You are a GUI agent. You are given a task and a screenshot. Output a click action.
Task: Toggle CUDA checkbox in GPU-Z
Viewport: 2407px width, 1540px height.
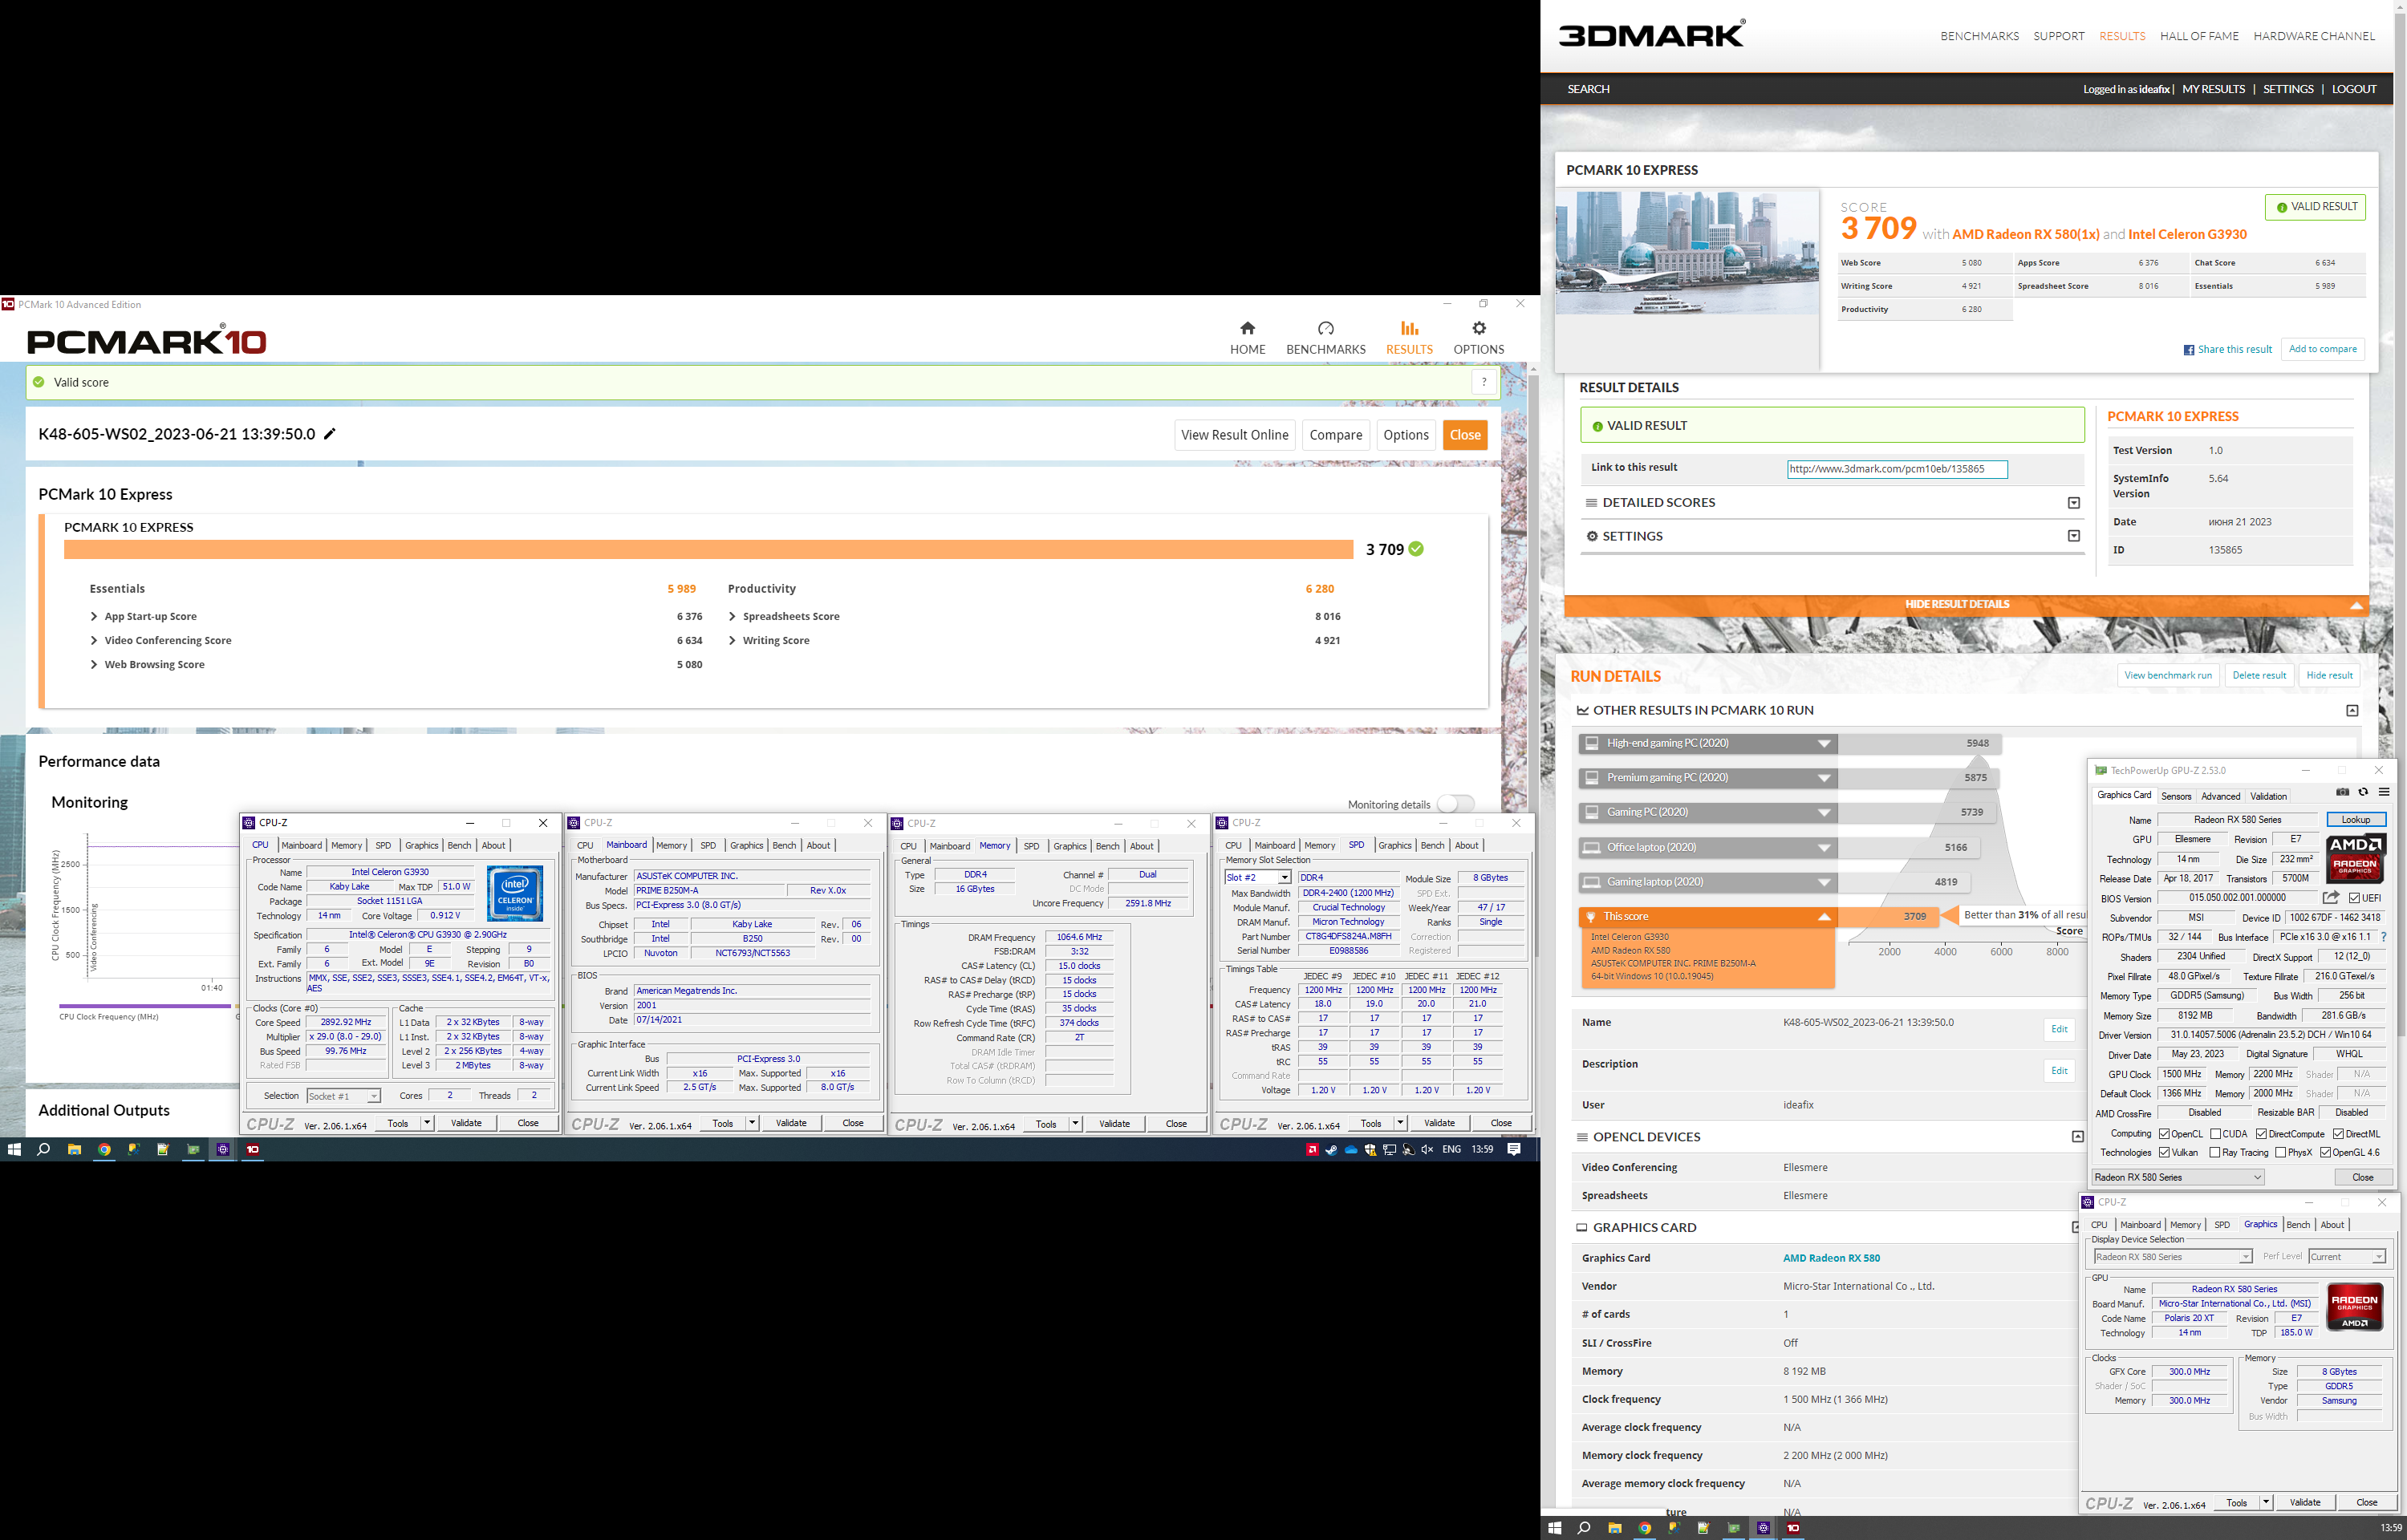(x=2215, y=1134)
